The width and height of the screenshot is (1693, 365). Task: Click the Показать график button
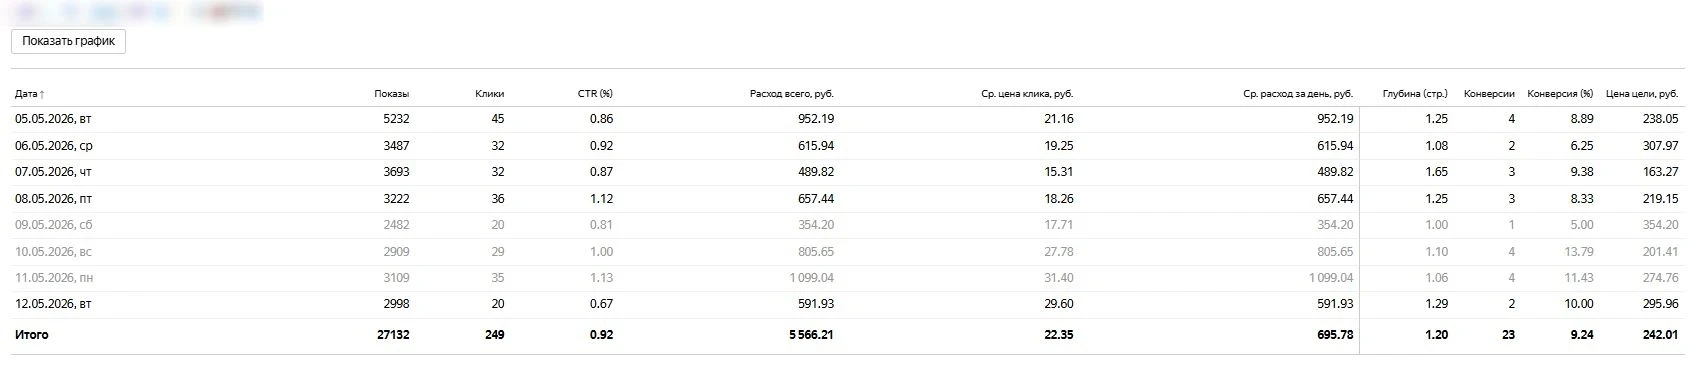click(x=68, y=41)
